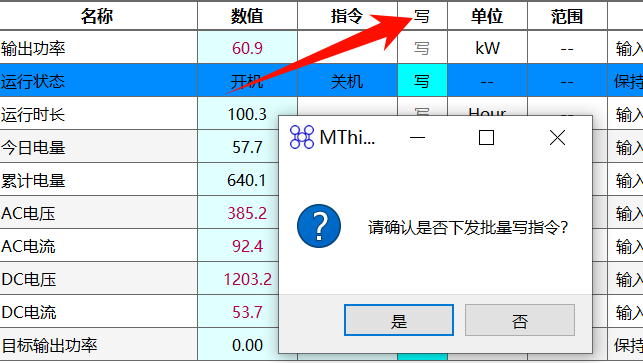Maximize the MThings dialog window

pyautogui.click(x=486, y=138)
